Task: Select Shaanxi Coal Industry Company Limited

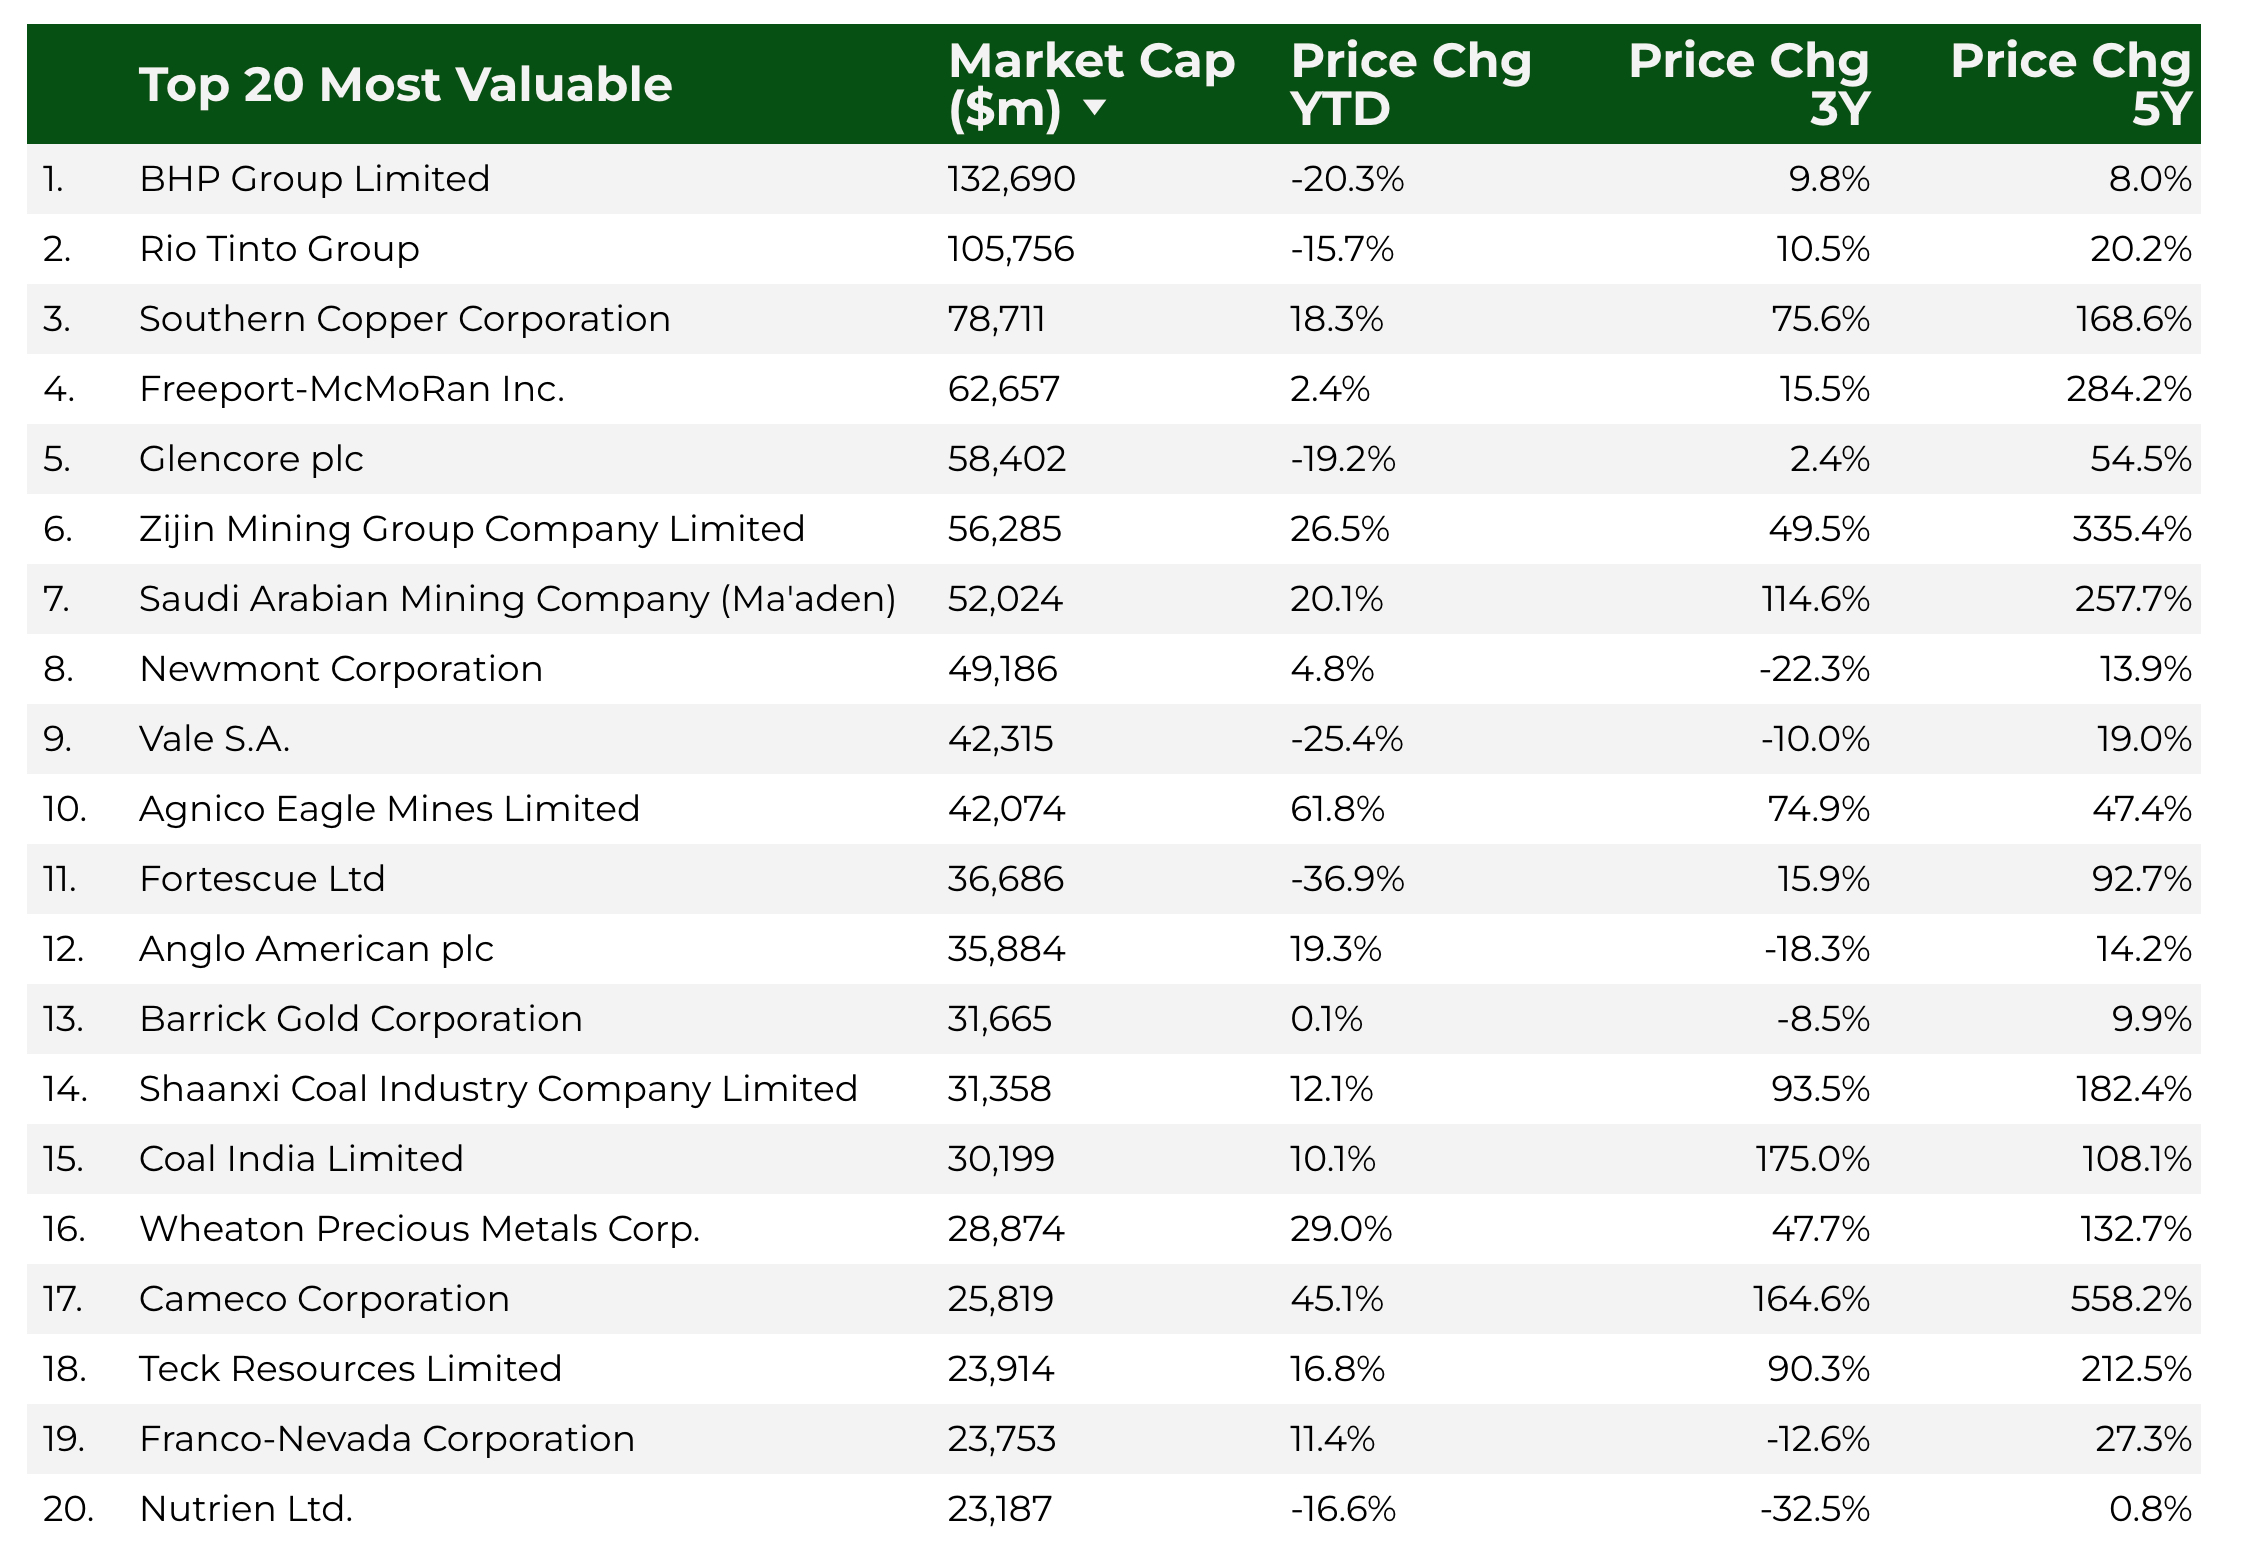Action: 498,1089
